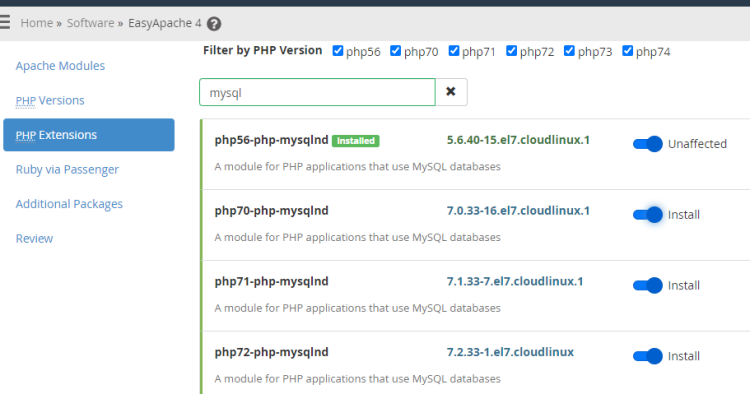Screen dimensions: 750x394
Task: Click the EasyApache 4 help question icon
Action: coord(214,24)
